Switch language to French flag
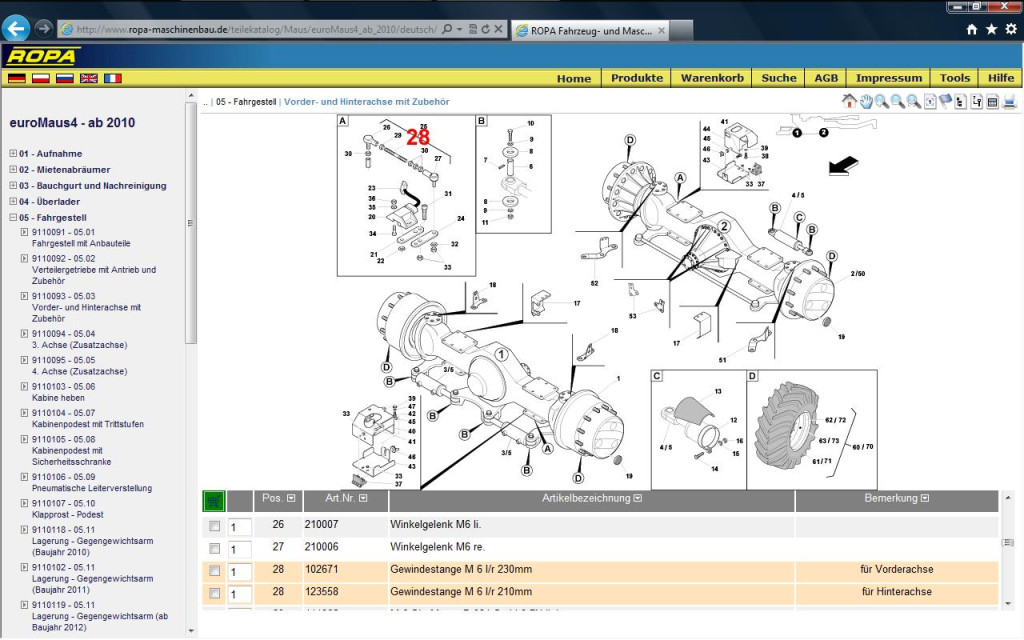The width and height of the screenshot is (1024, 640). pyautogui.click(x=113, y=78)
